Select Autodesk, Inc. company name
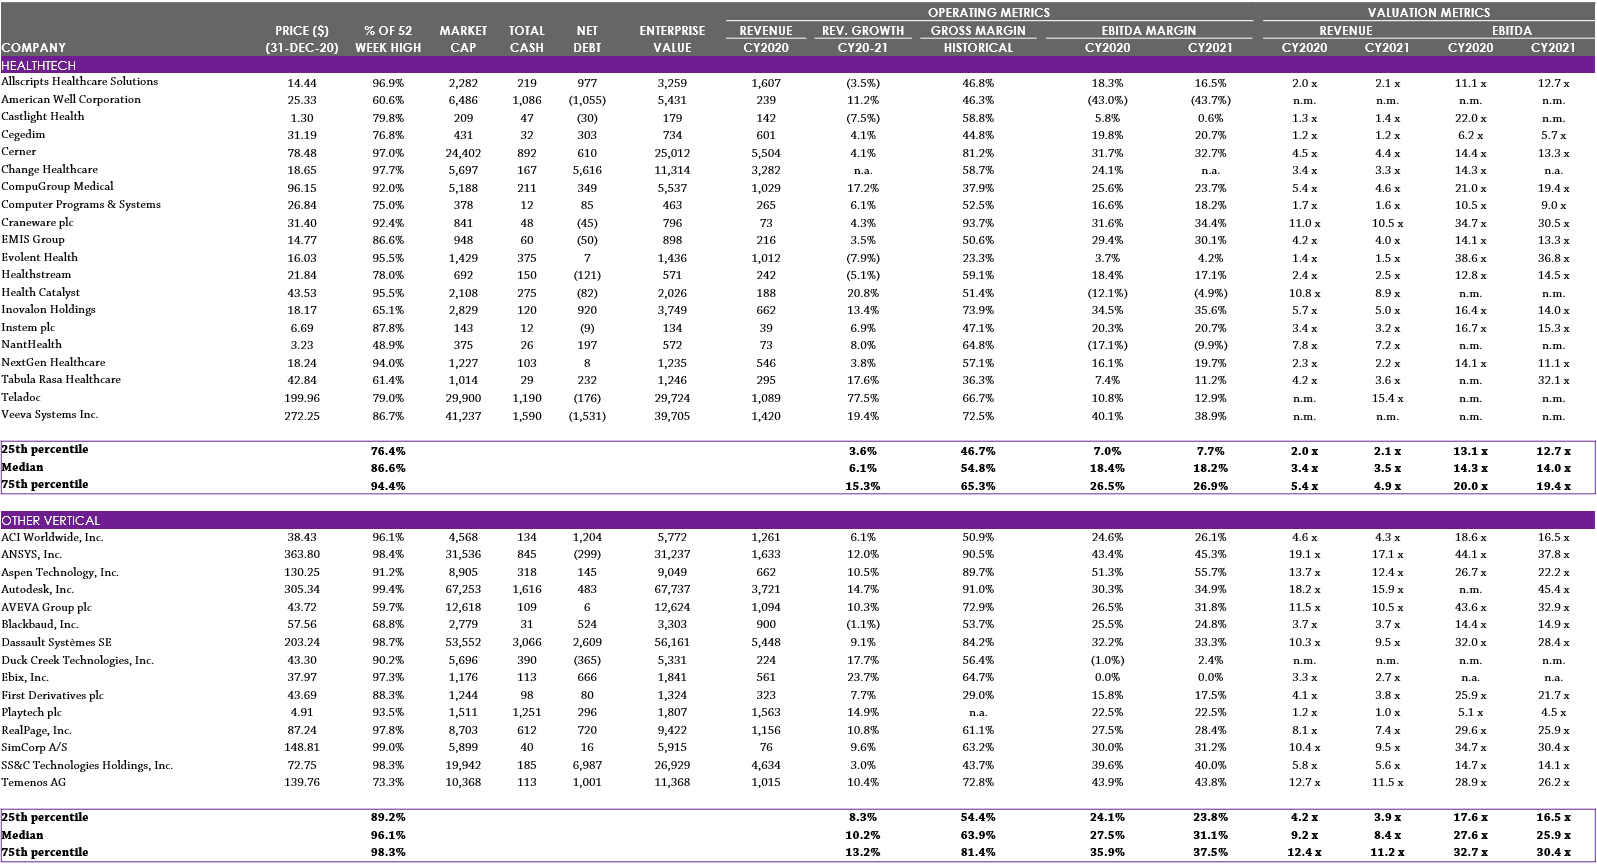 point(38,589)
